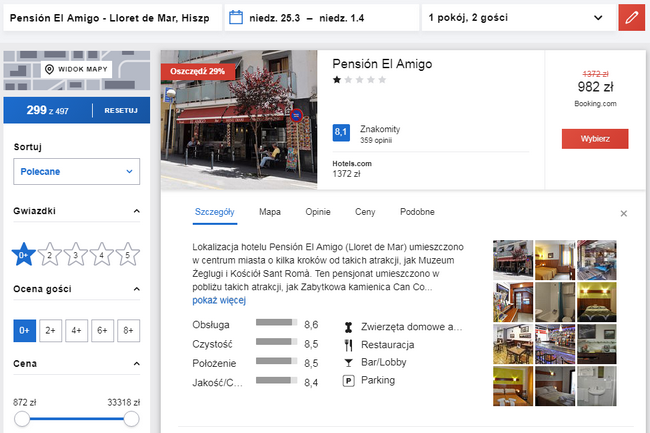The image size is (650, 433).
Task: Click the red pencil edit search icon
Action: (x=631, y=18)
